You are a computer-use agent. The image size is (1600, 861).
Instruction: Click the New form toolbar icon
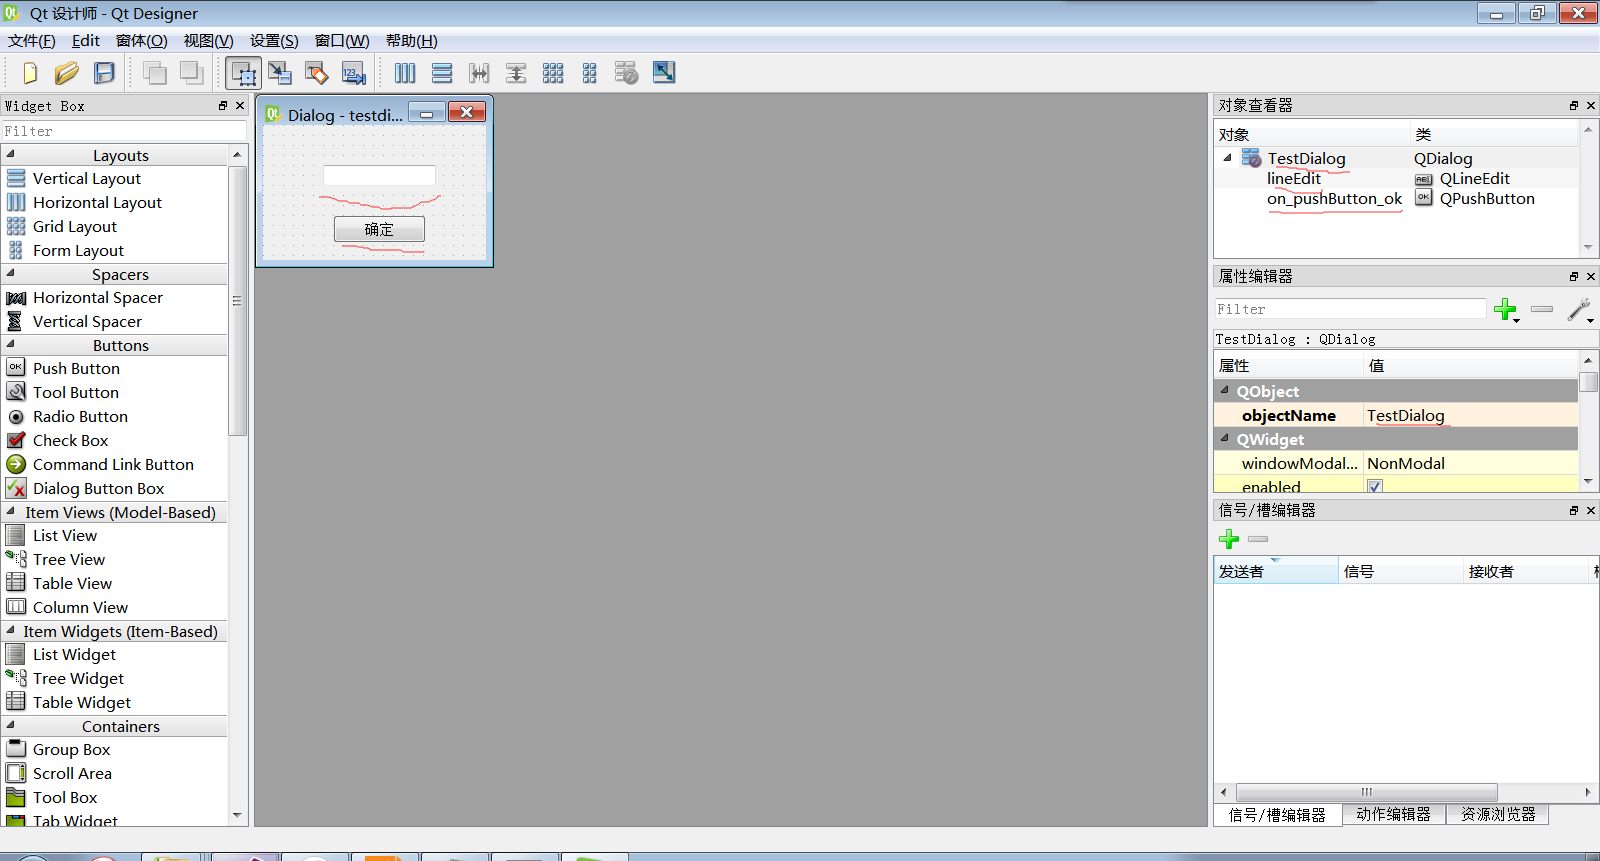[x=30, y=73]
